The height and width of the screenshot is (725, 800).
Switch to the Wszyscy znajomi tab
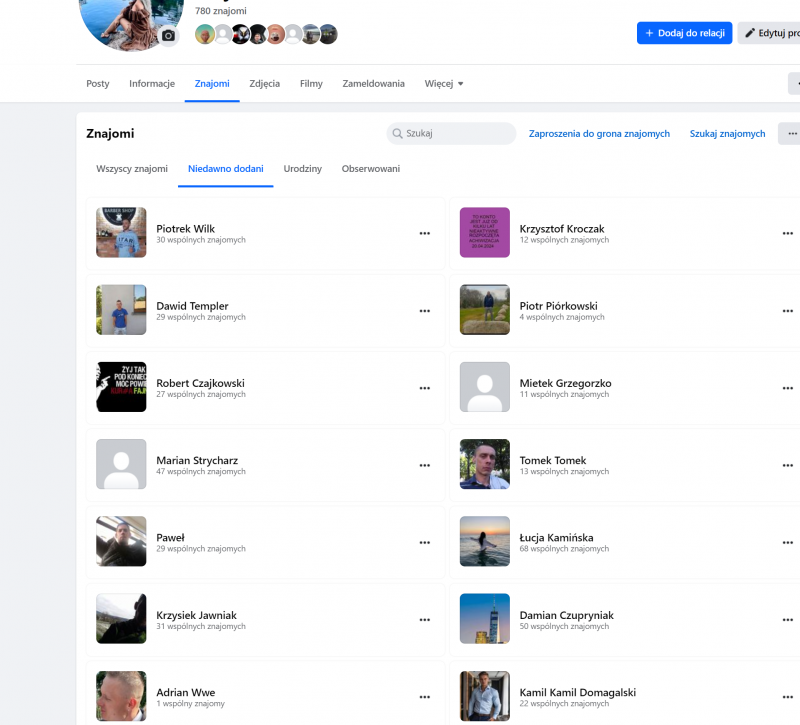coord(132,169)
